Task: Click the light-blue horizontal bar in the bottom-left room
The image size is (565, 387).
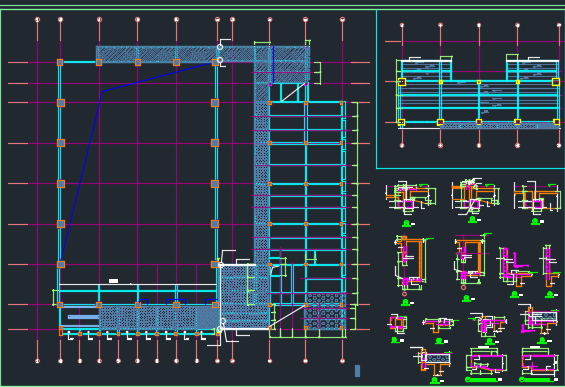Action: point(84,317)
